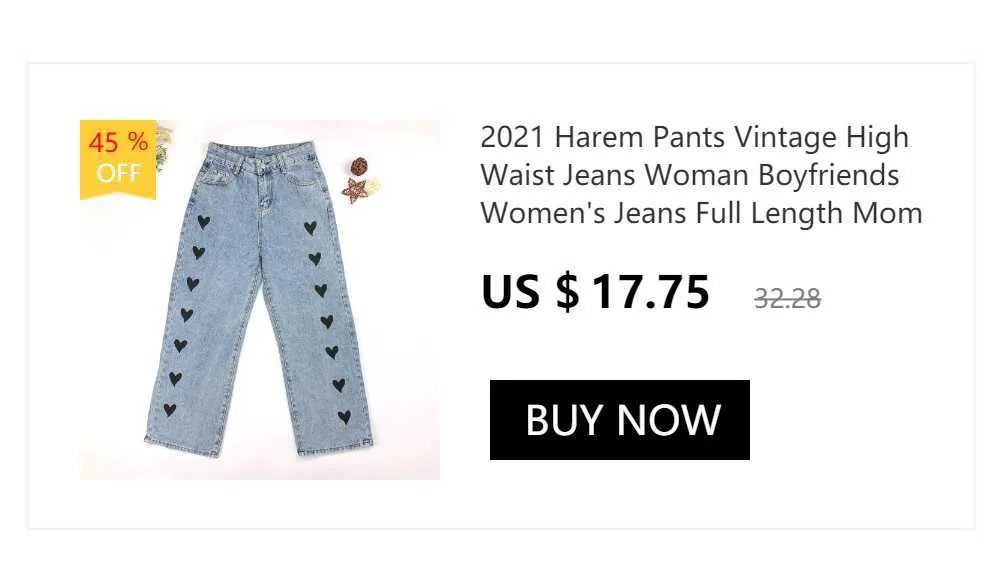Click the red 45 % text in the badge
Viewport: 1000px width, 580px height.
click(118, 142)
